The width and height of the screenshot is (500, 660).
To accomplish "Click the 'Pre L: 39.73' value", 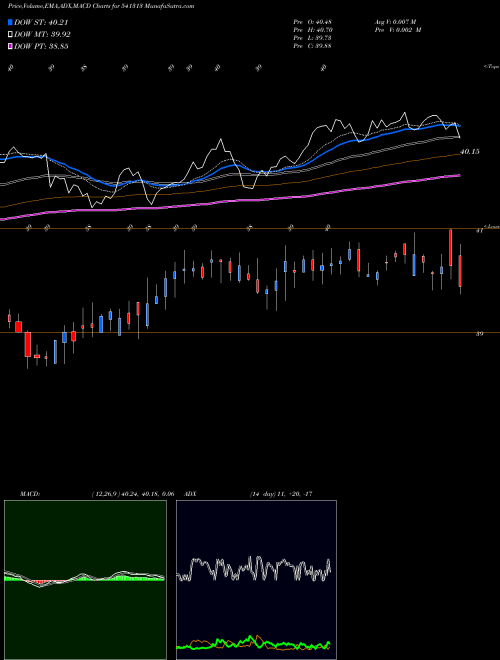I will pos(312,37).
